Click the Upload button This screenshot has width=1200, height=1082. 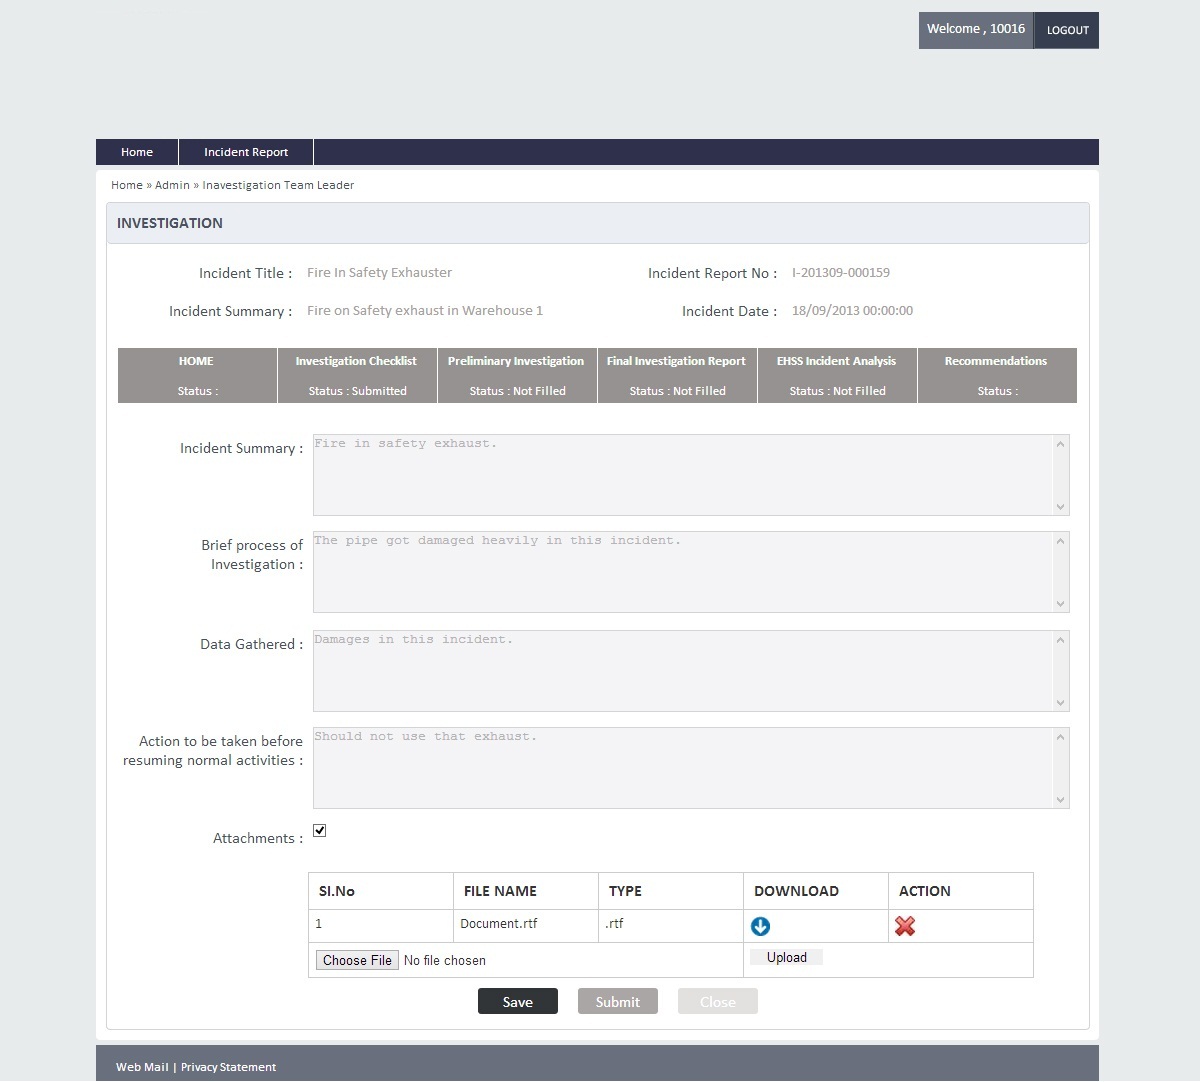coord(786,958)
